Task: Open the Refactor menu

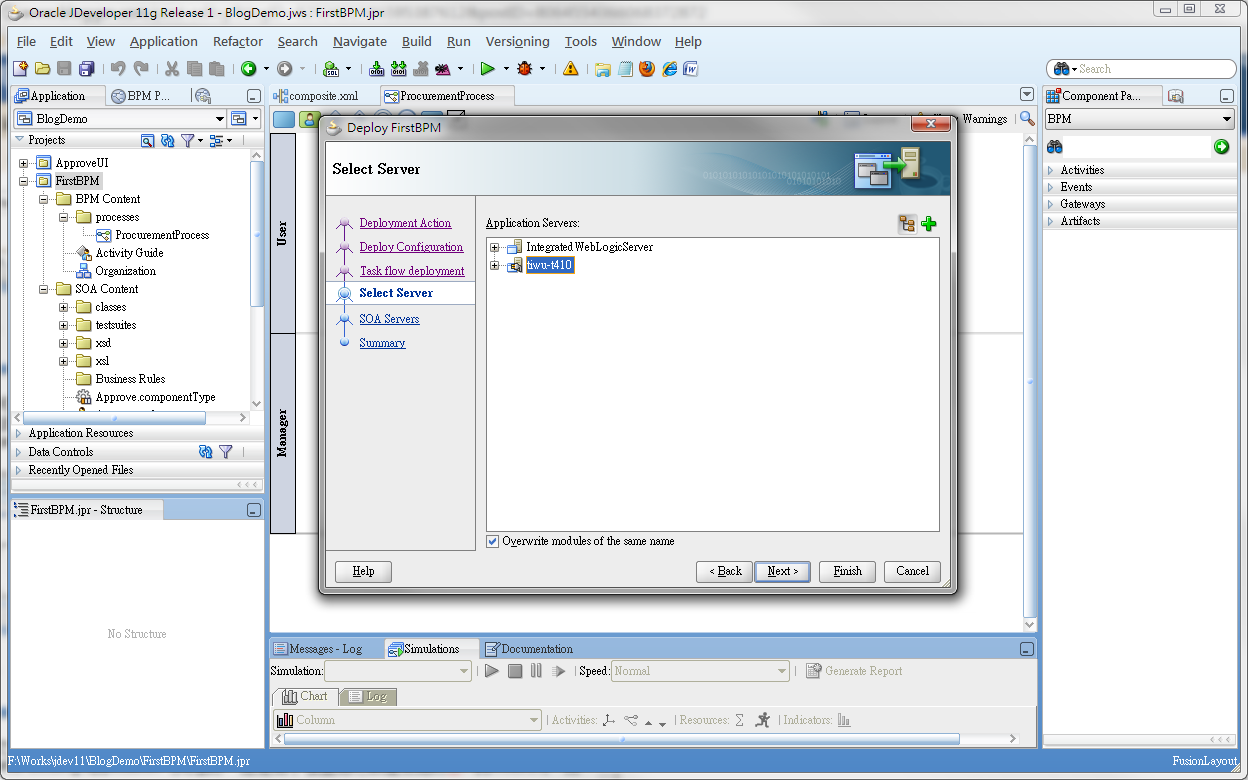Action: pyautogui.click(x=238, y=41)
